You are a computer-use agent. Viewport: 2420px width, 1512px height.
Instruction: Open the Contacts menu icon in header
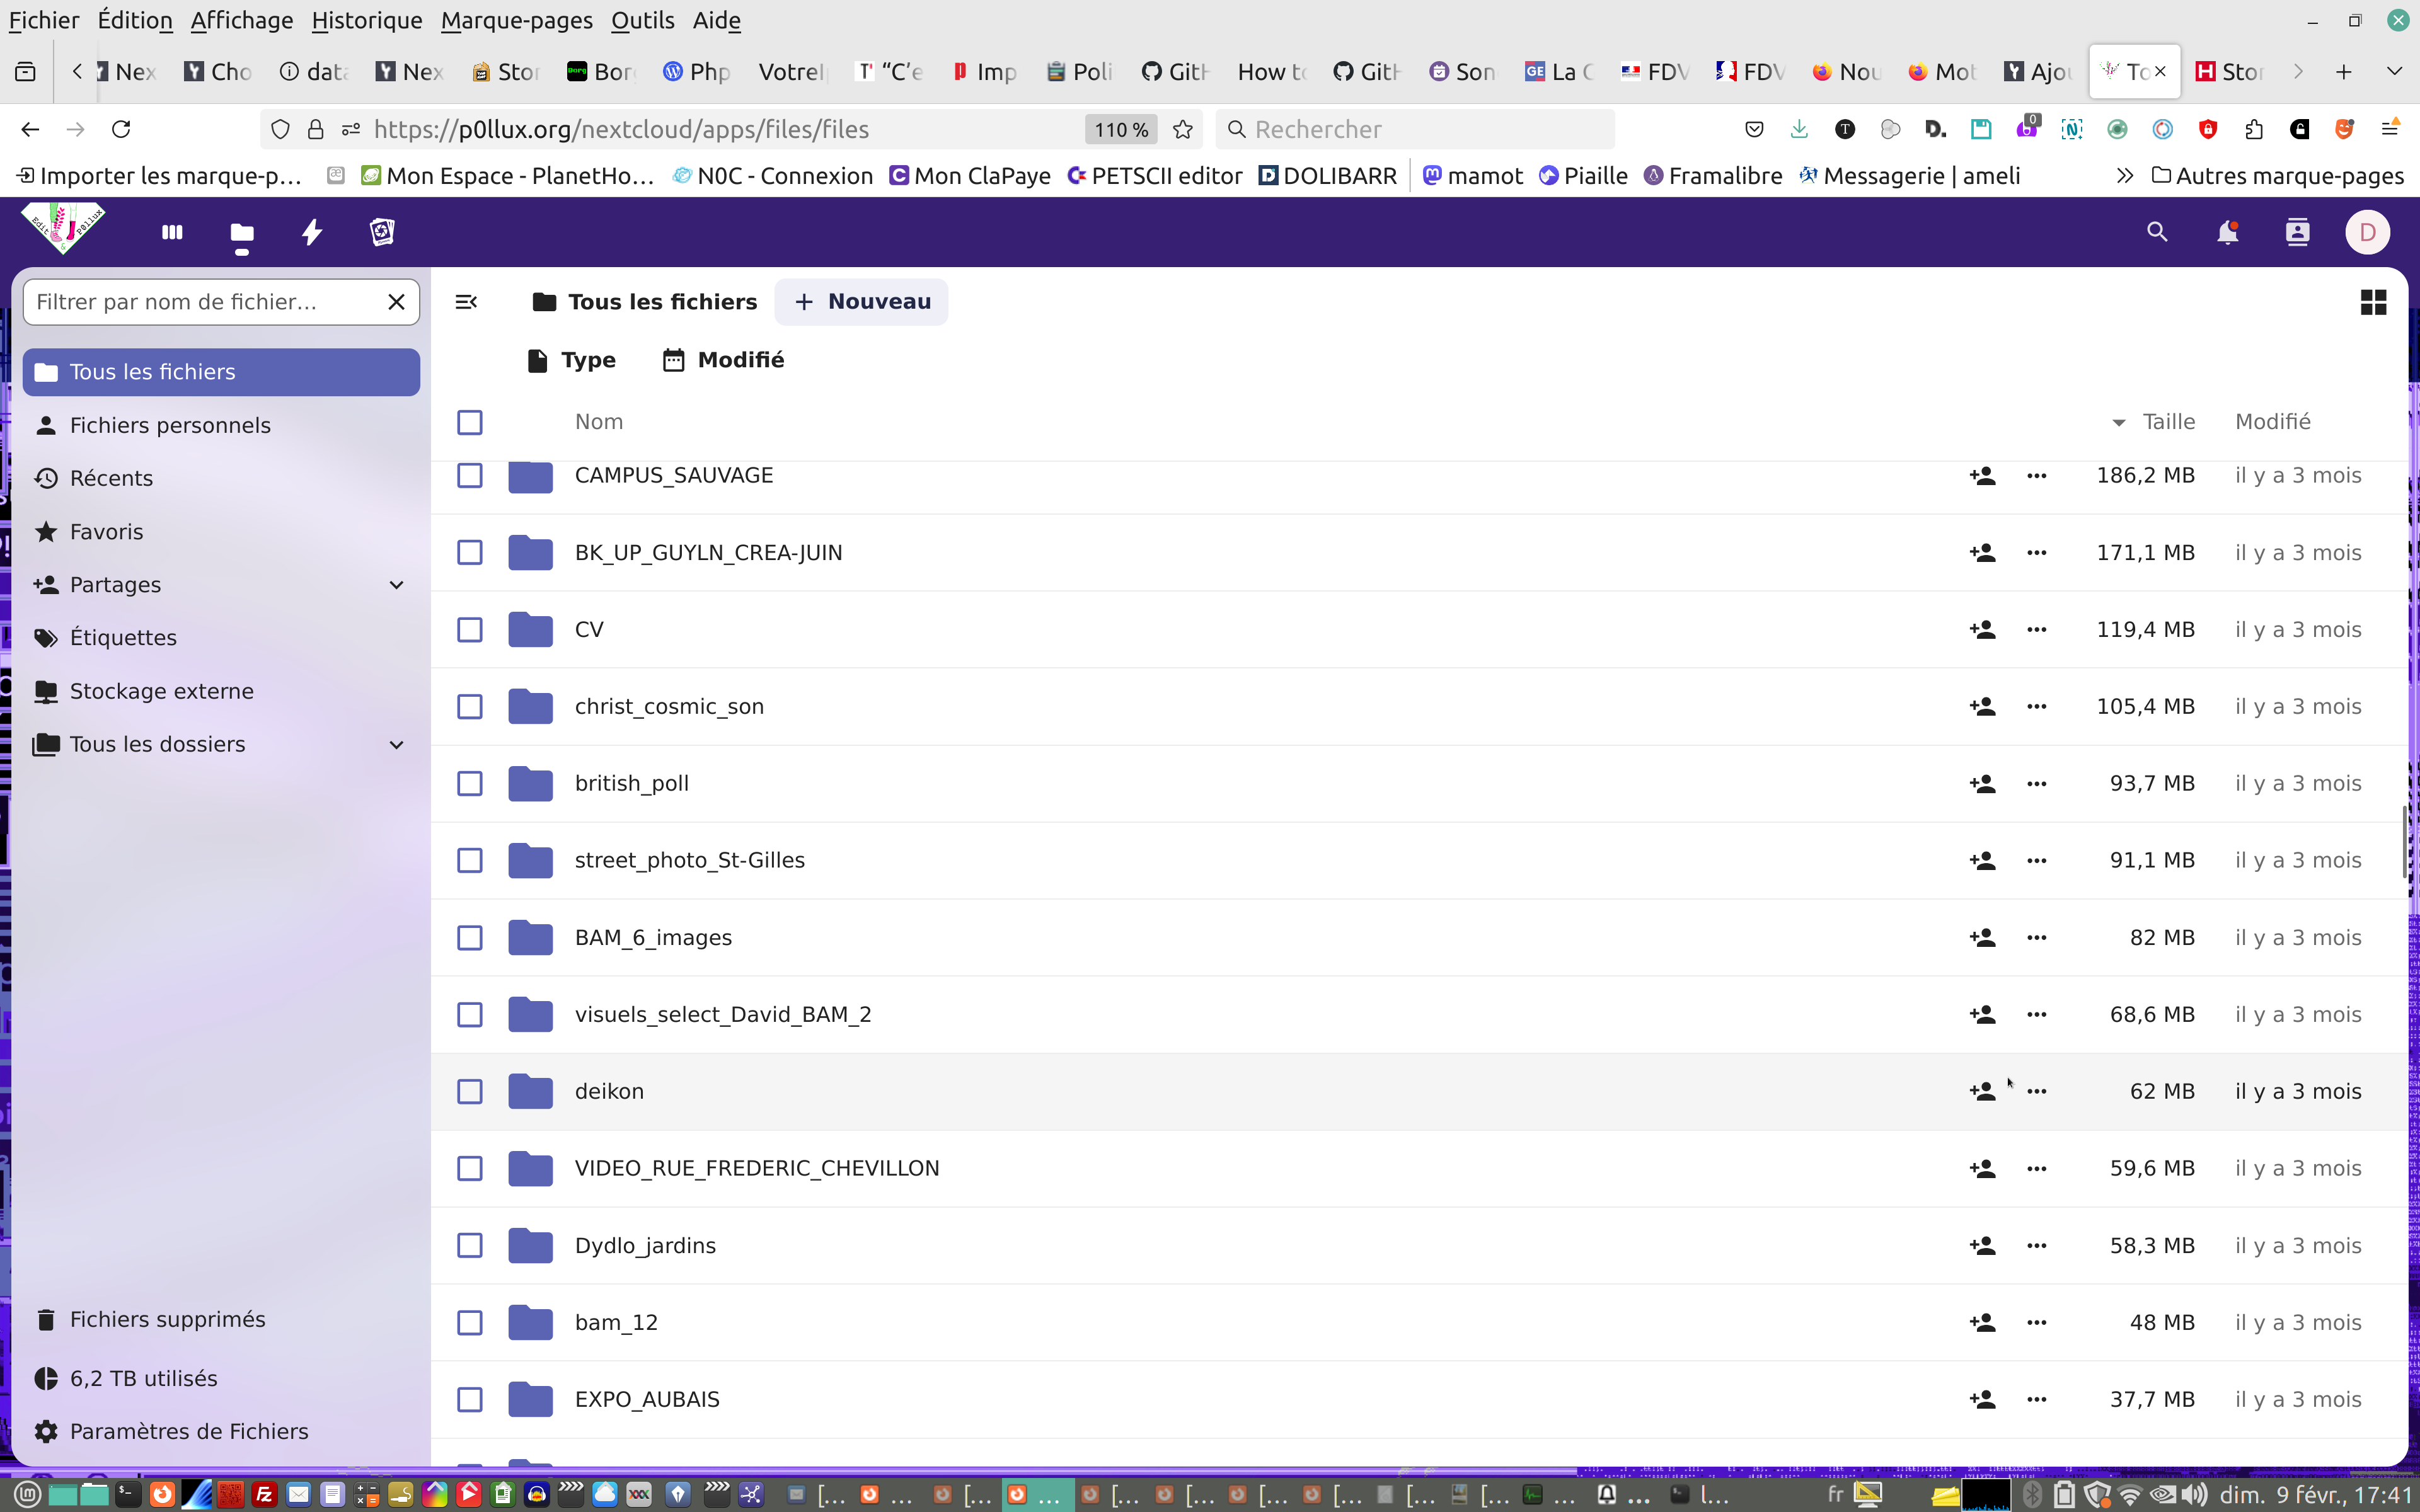[2297, 232]
